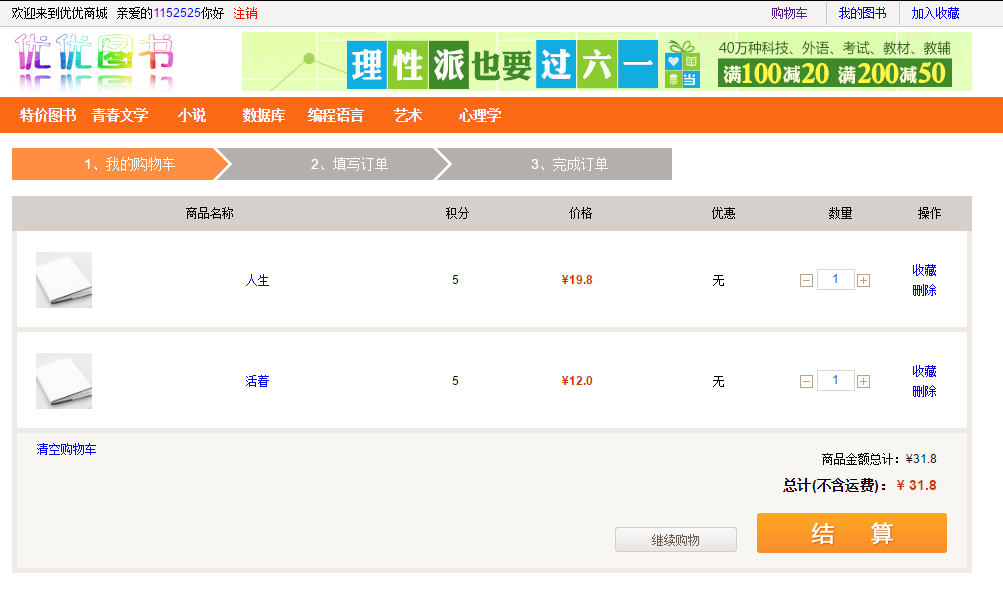This screenshot has width=1003, height=590.
Task: Open the 心理学 category
Action: 480,115
